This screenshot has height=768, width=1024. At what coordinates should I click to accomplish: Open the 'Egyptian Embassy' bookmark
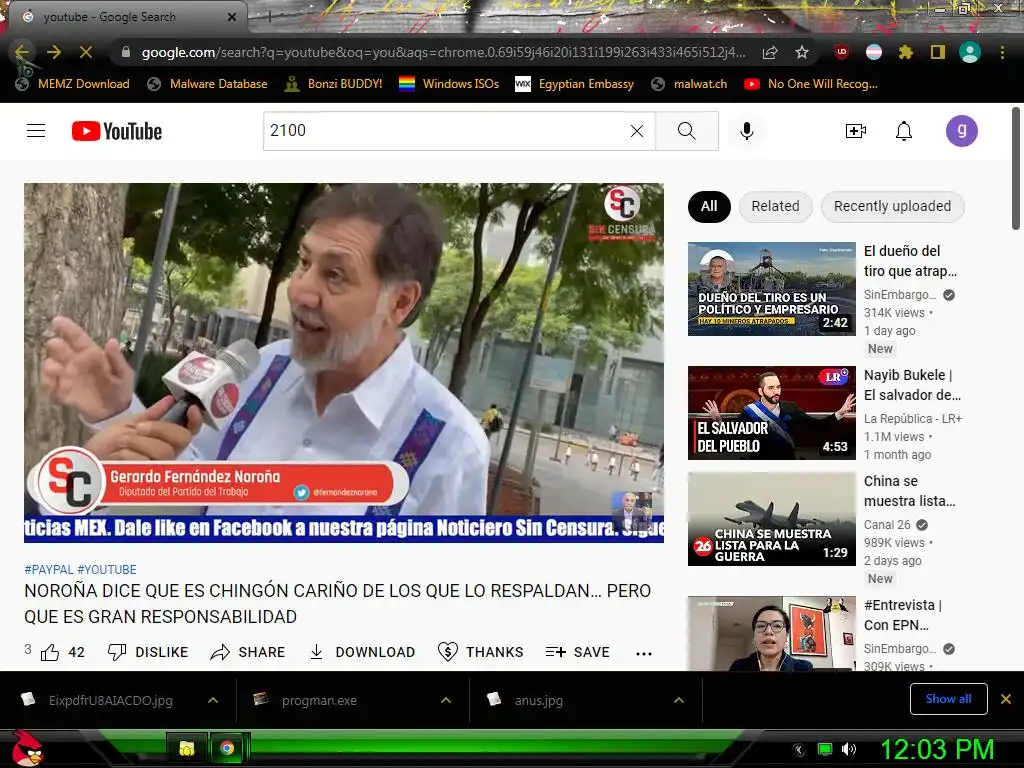[x=575, y=84]
